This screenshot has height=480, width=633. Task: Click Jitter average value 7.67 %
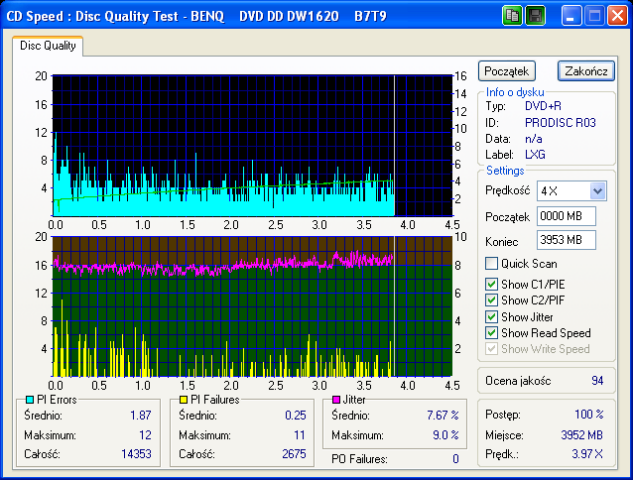[x=442, y=415]
